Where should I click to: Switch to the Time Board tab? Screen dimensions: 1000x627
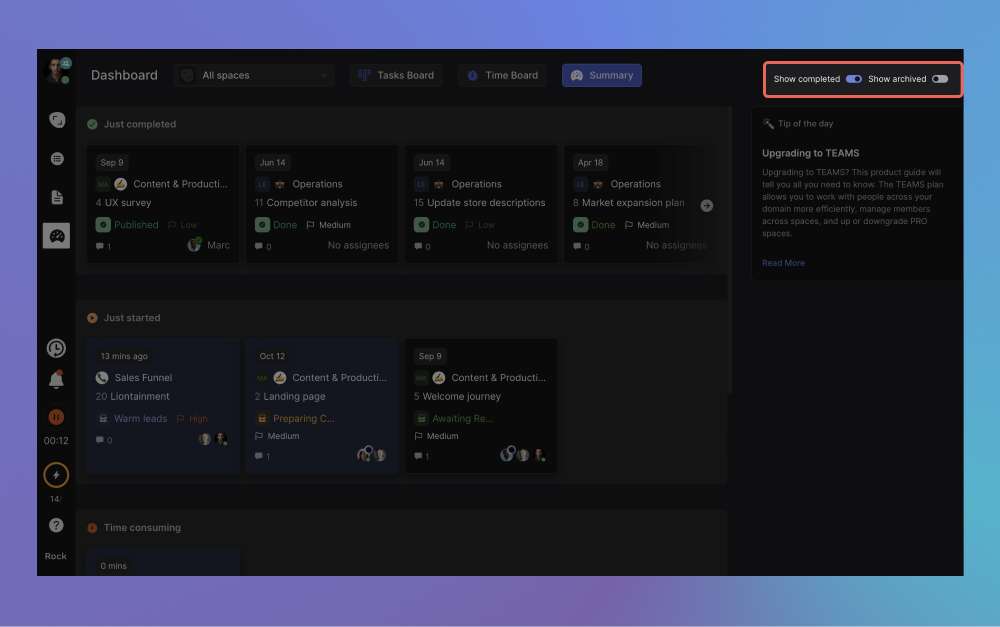pyautogui.click(x=502, y=75)
